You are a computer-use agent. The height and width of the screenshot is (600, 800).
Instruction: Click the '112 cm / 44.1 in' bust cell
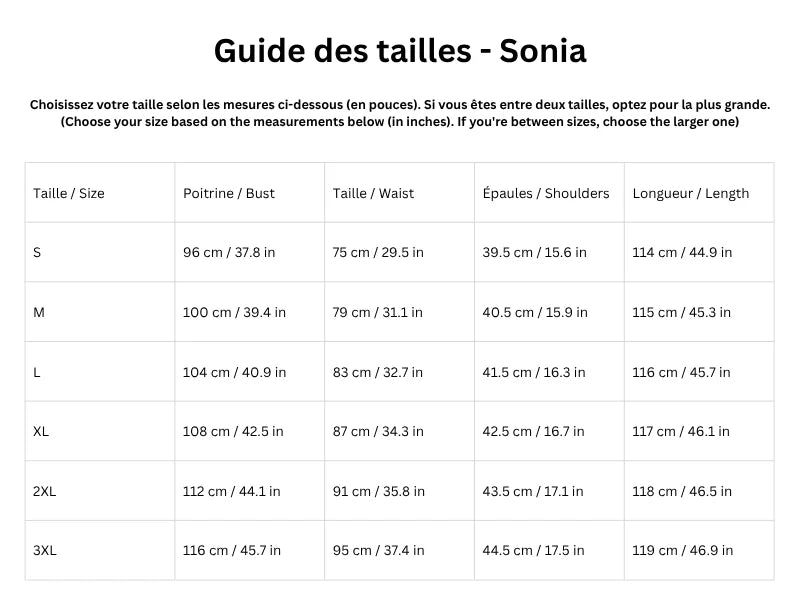[232, 491]
